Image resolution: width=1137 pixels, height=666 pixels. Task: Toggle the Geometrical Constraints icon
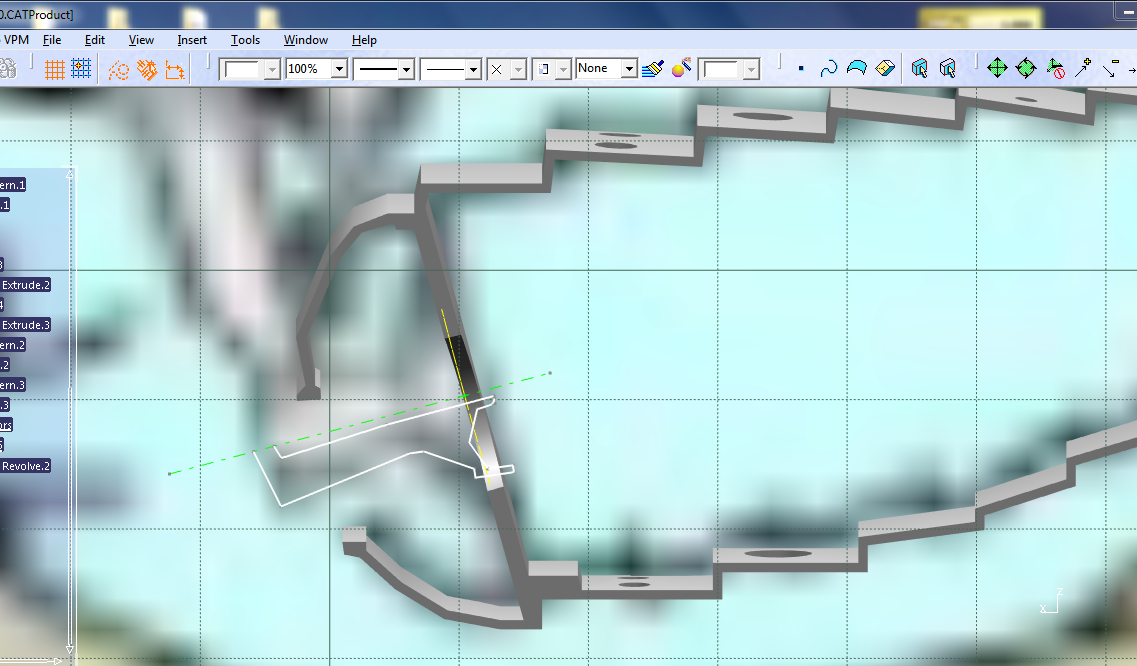click(x=147, y=70)
